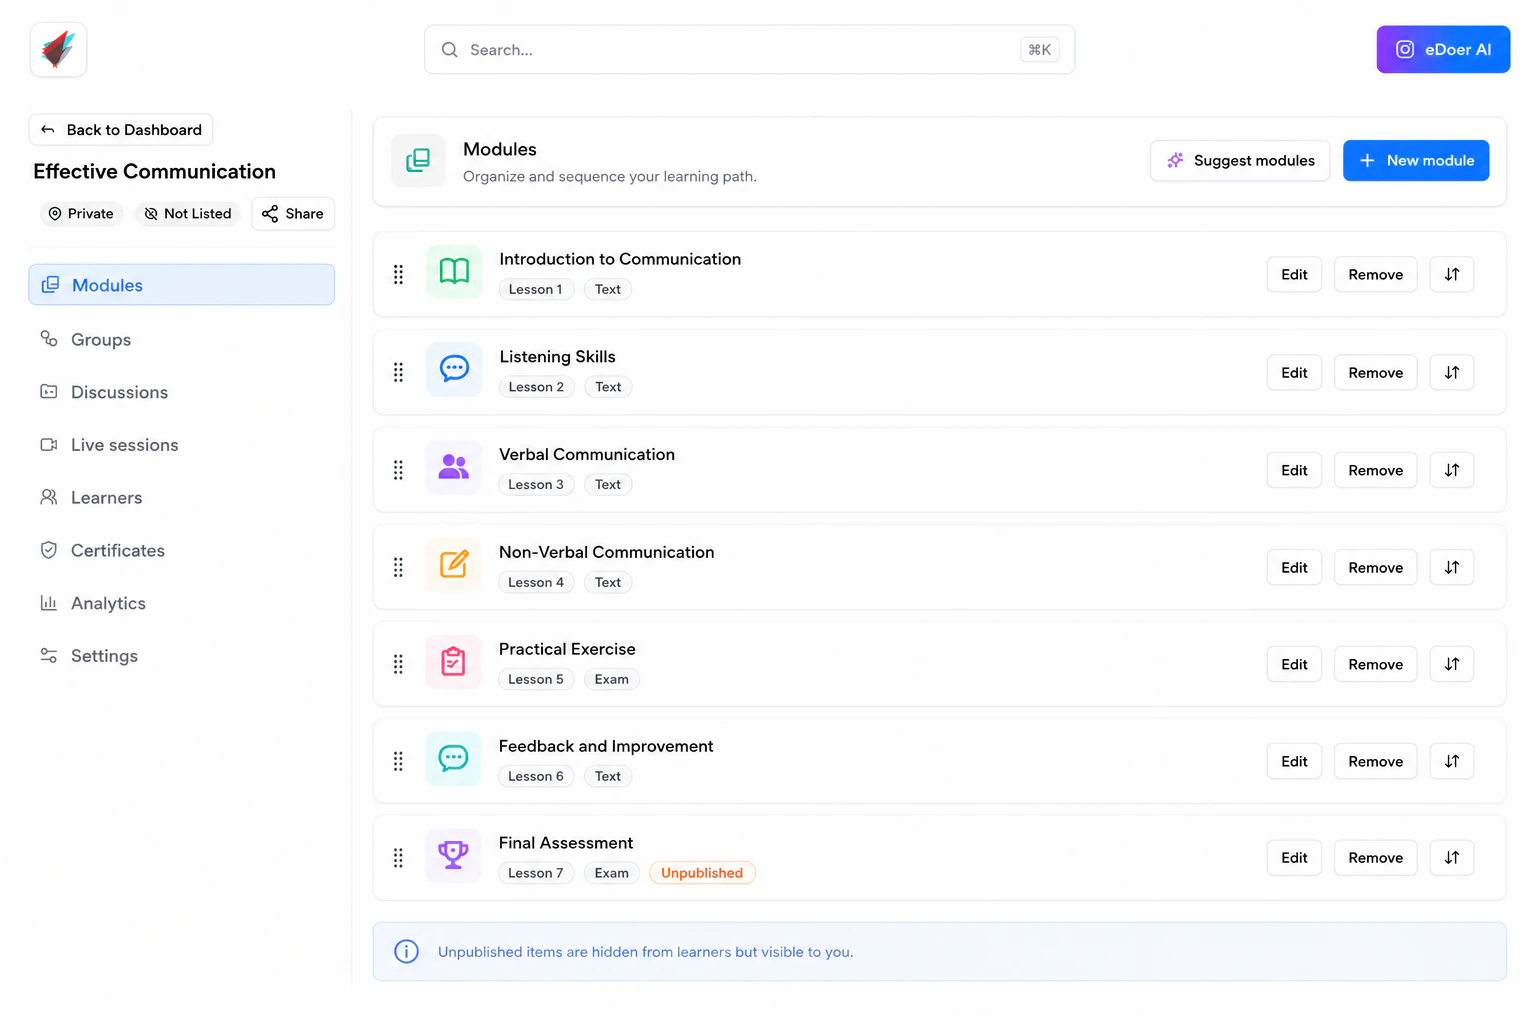1536x1024 pixels.
Task: Click into the Search field
Action: coord(749,50)
